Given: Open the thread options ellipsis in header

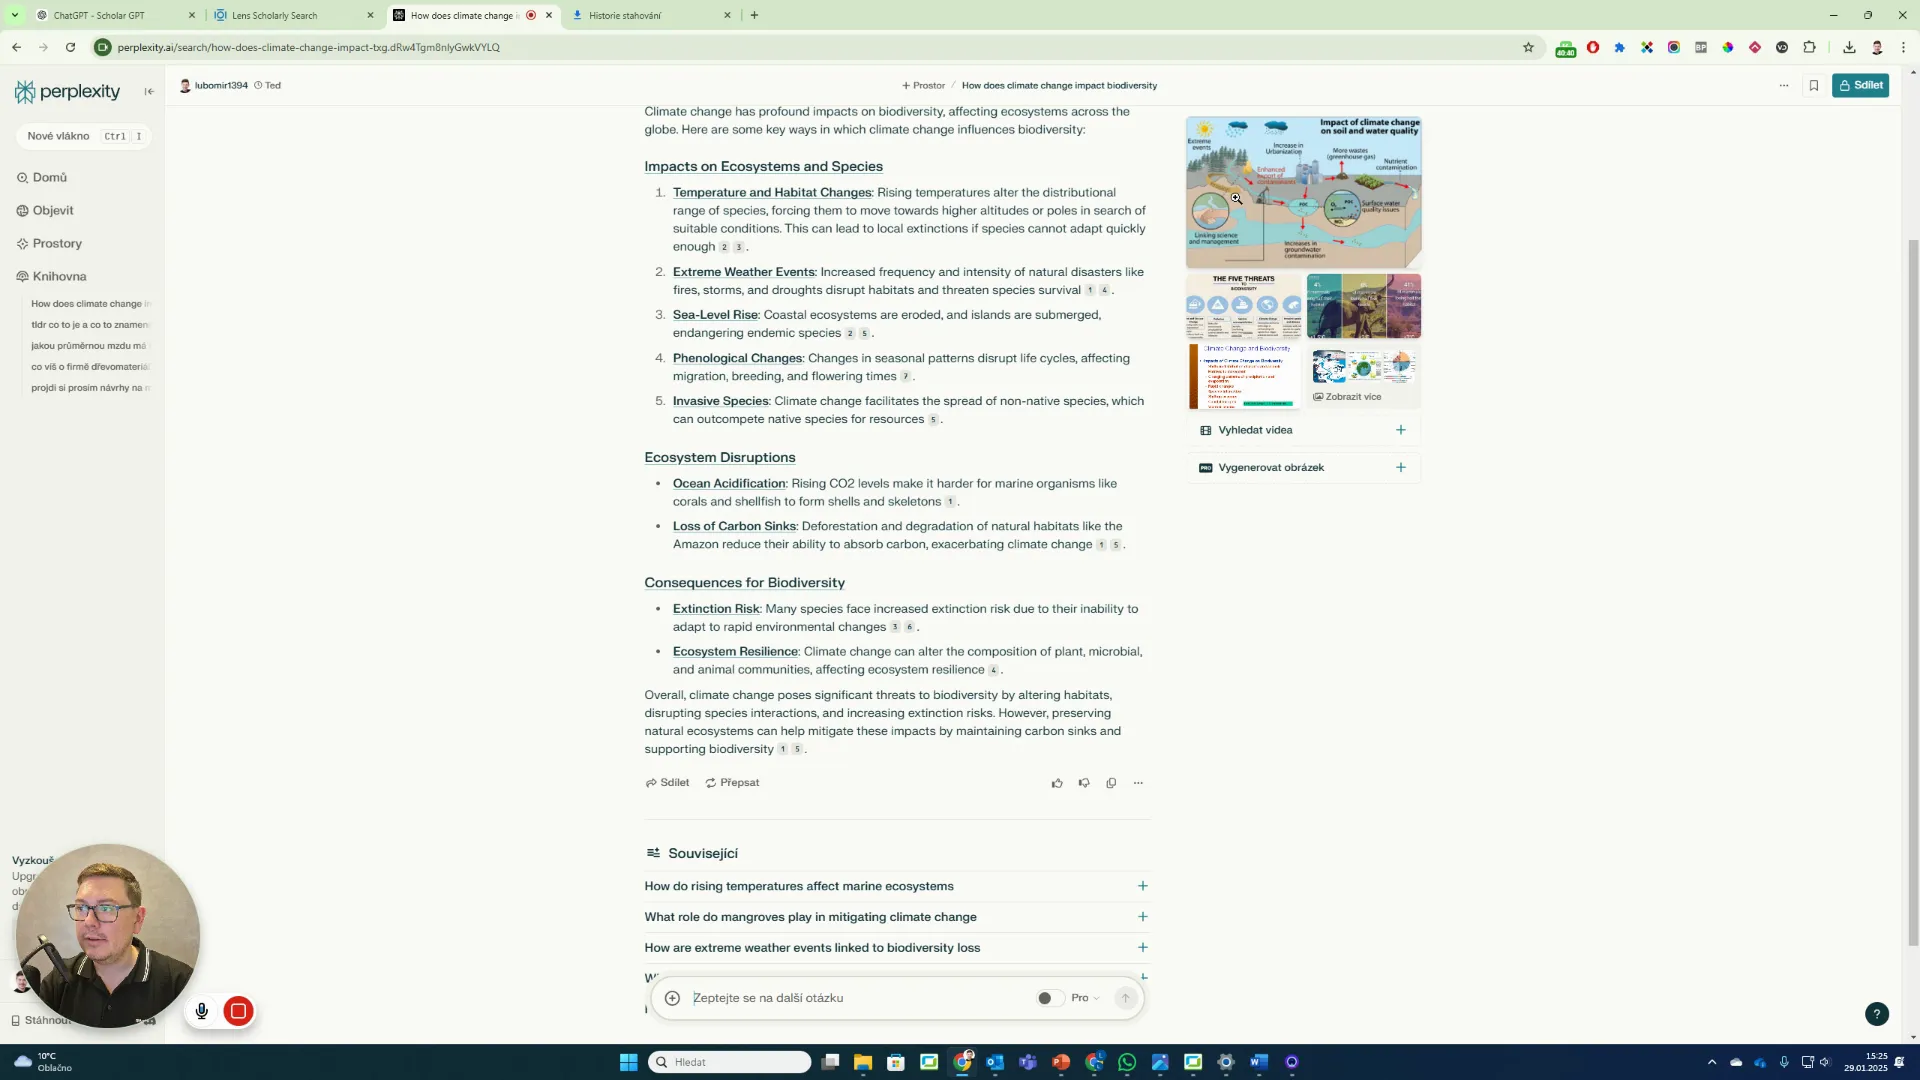Looking at the screenshot, I should [x=1784, y=85].
